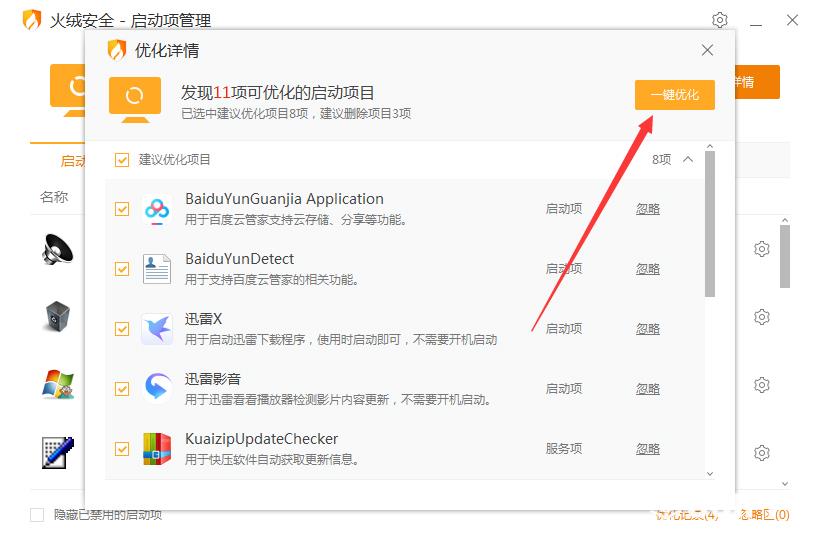
Task: Uncheck the 迅雷影音 checkbox
Action: click(122, 389)
